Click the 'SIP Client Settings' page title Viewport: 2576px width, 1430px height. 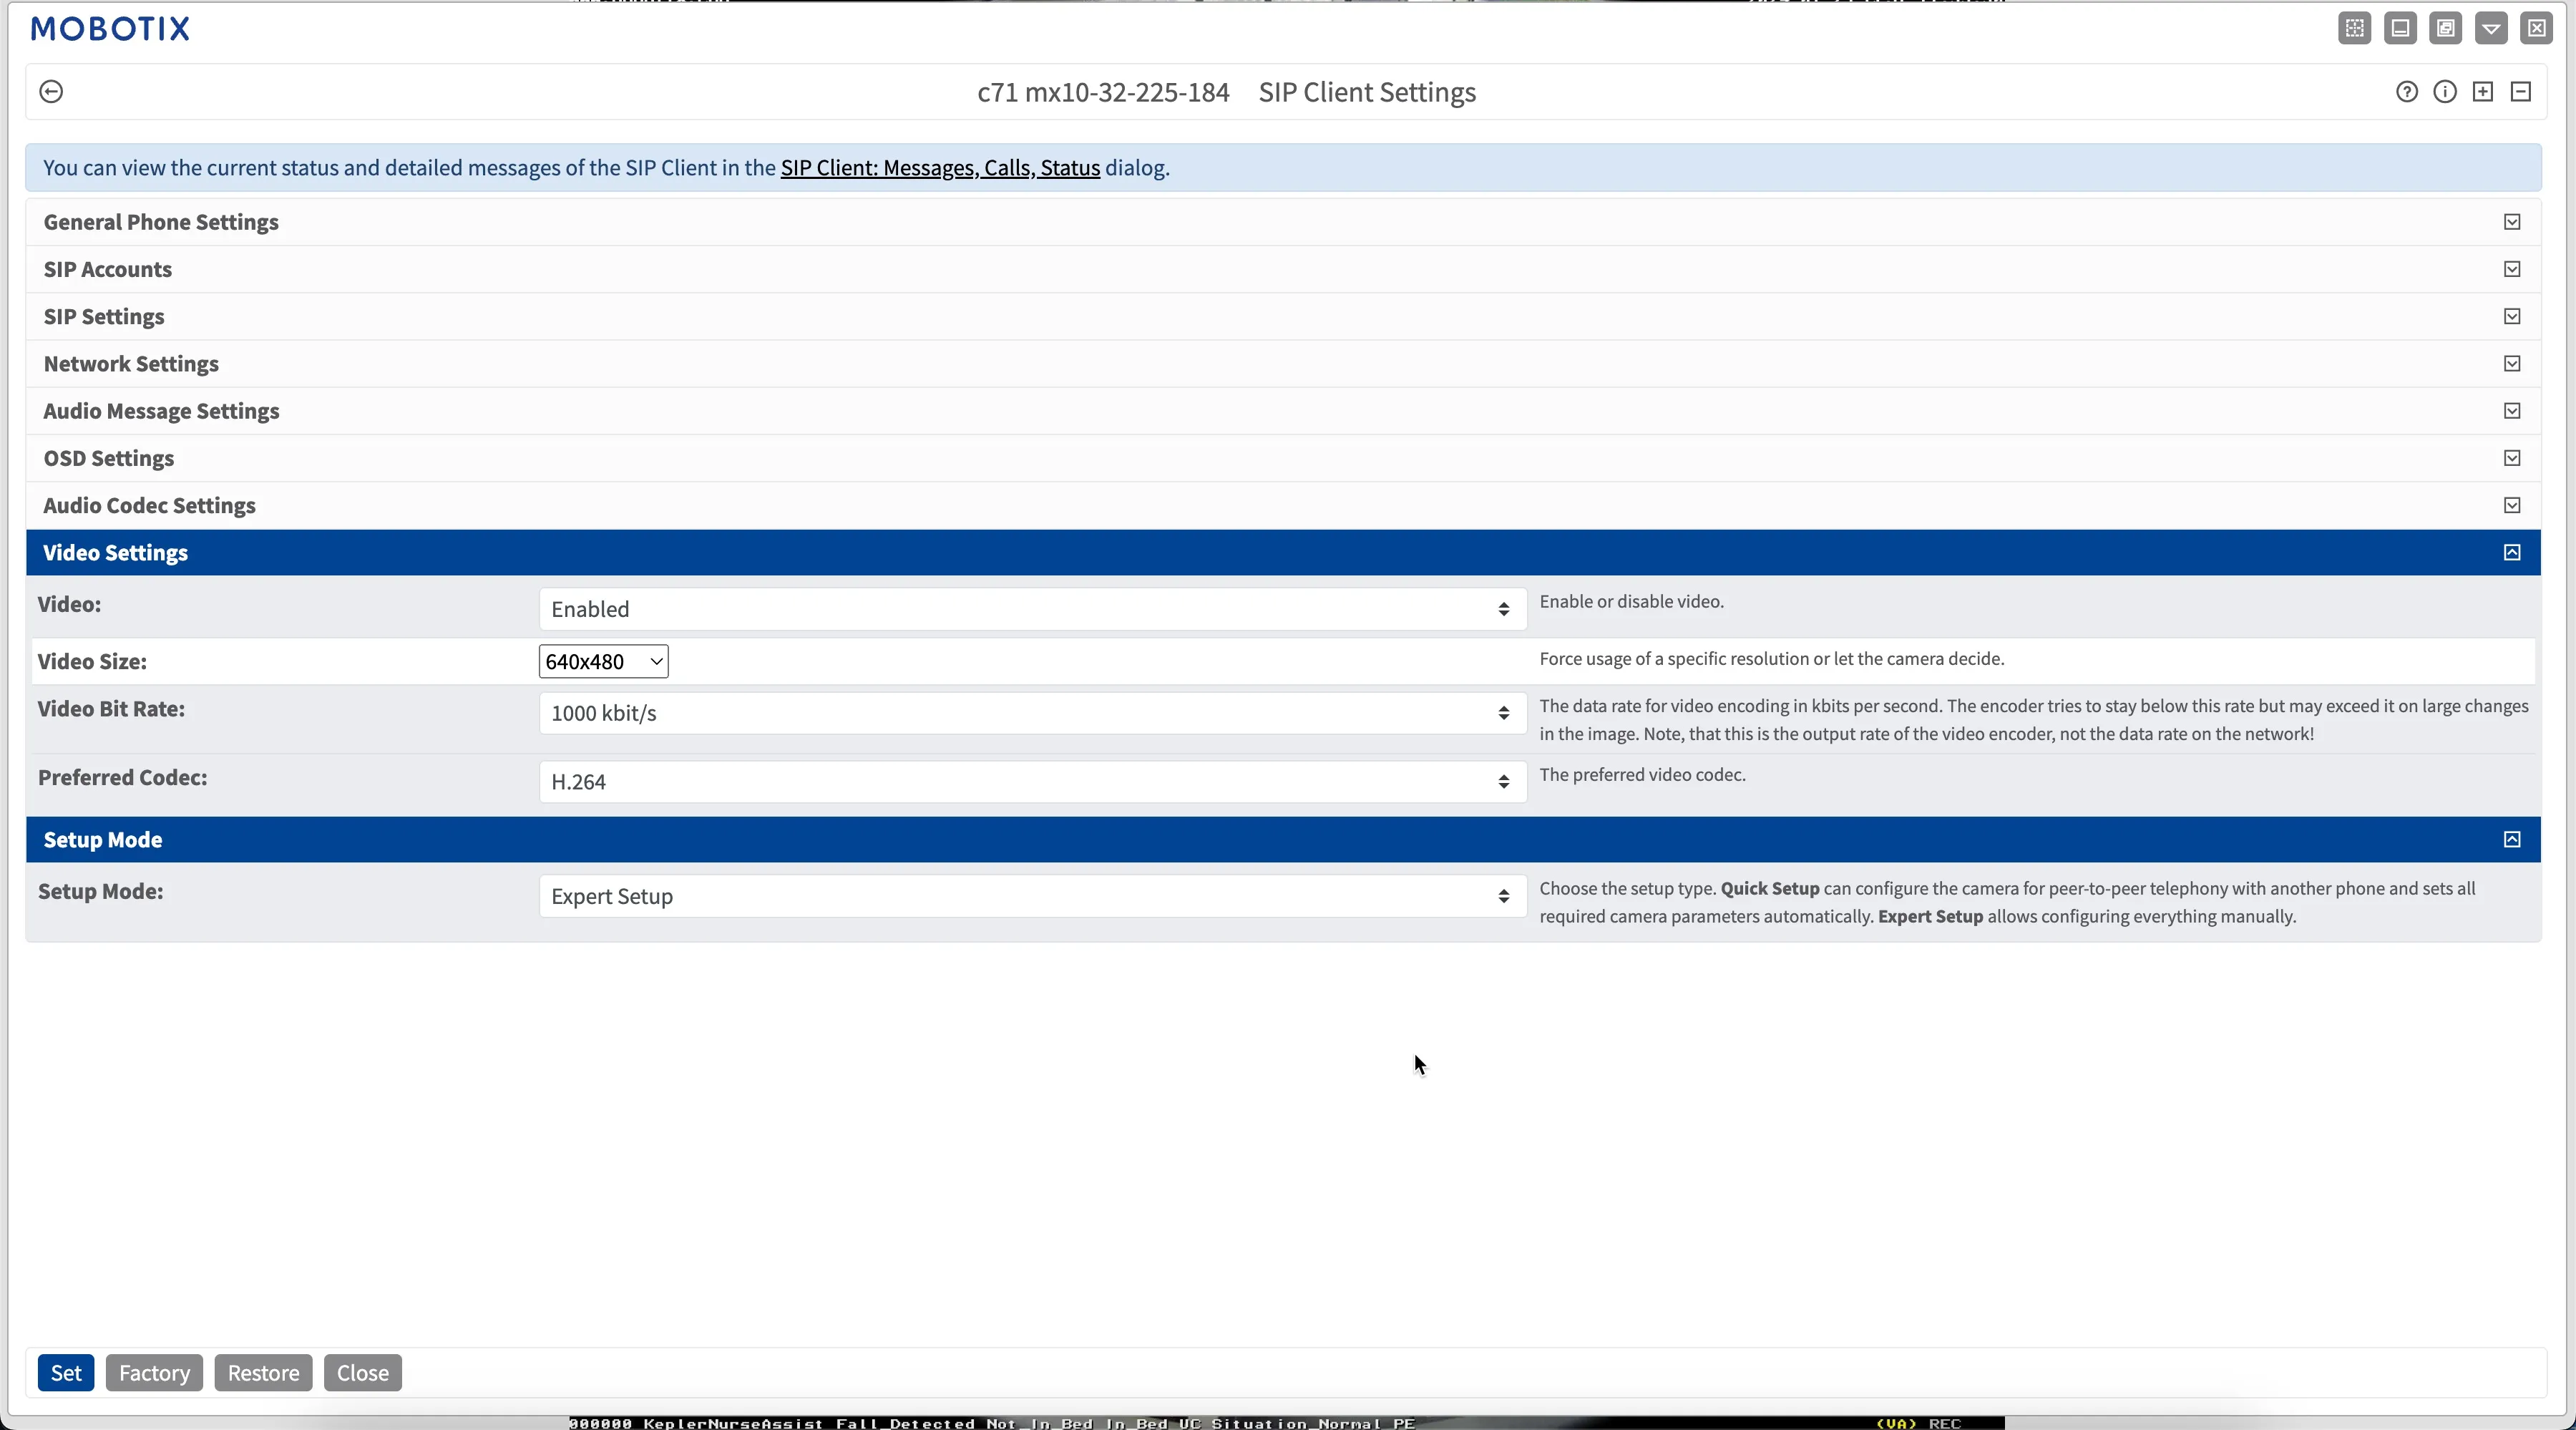point(1367,92)
